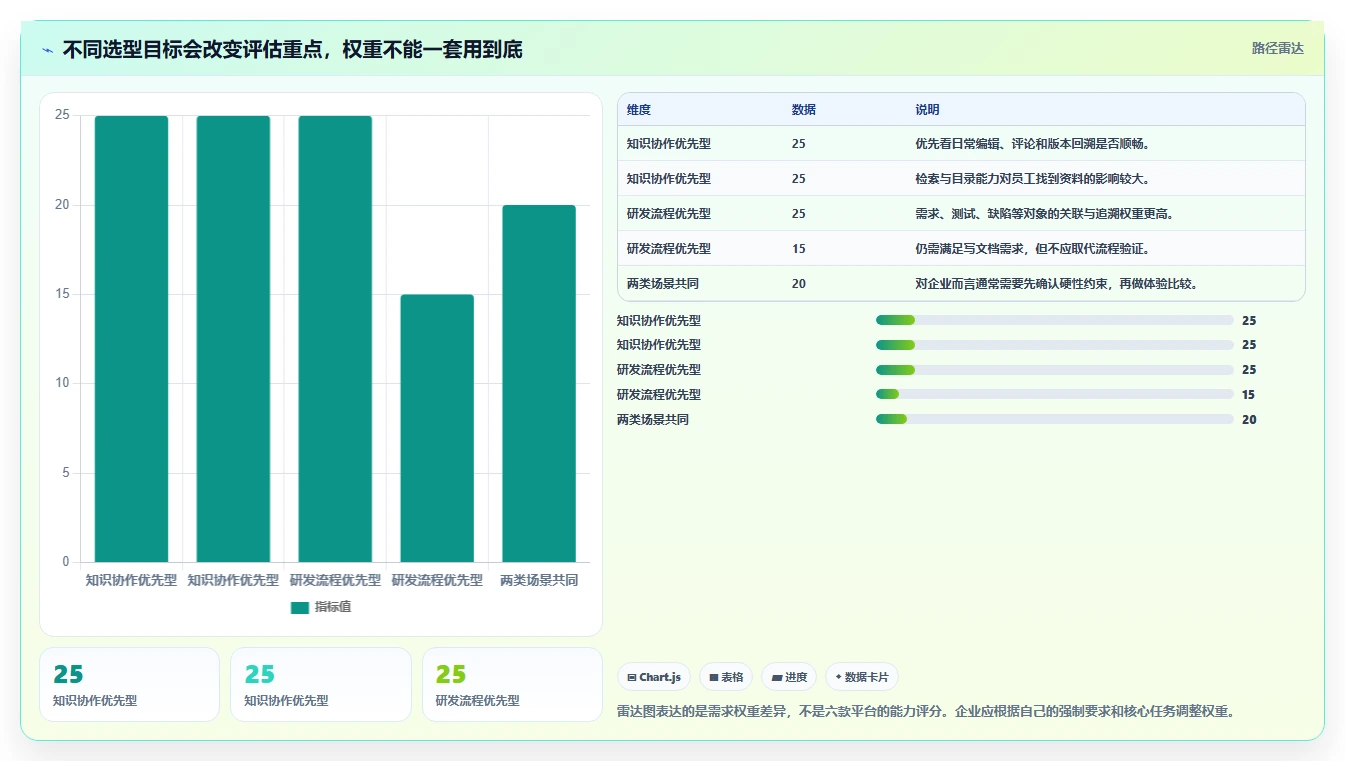Click the 数据 column header
The width and height of the screenshot is (1345, 761).
(804, 110)
